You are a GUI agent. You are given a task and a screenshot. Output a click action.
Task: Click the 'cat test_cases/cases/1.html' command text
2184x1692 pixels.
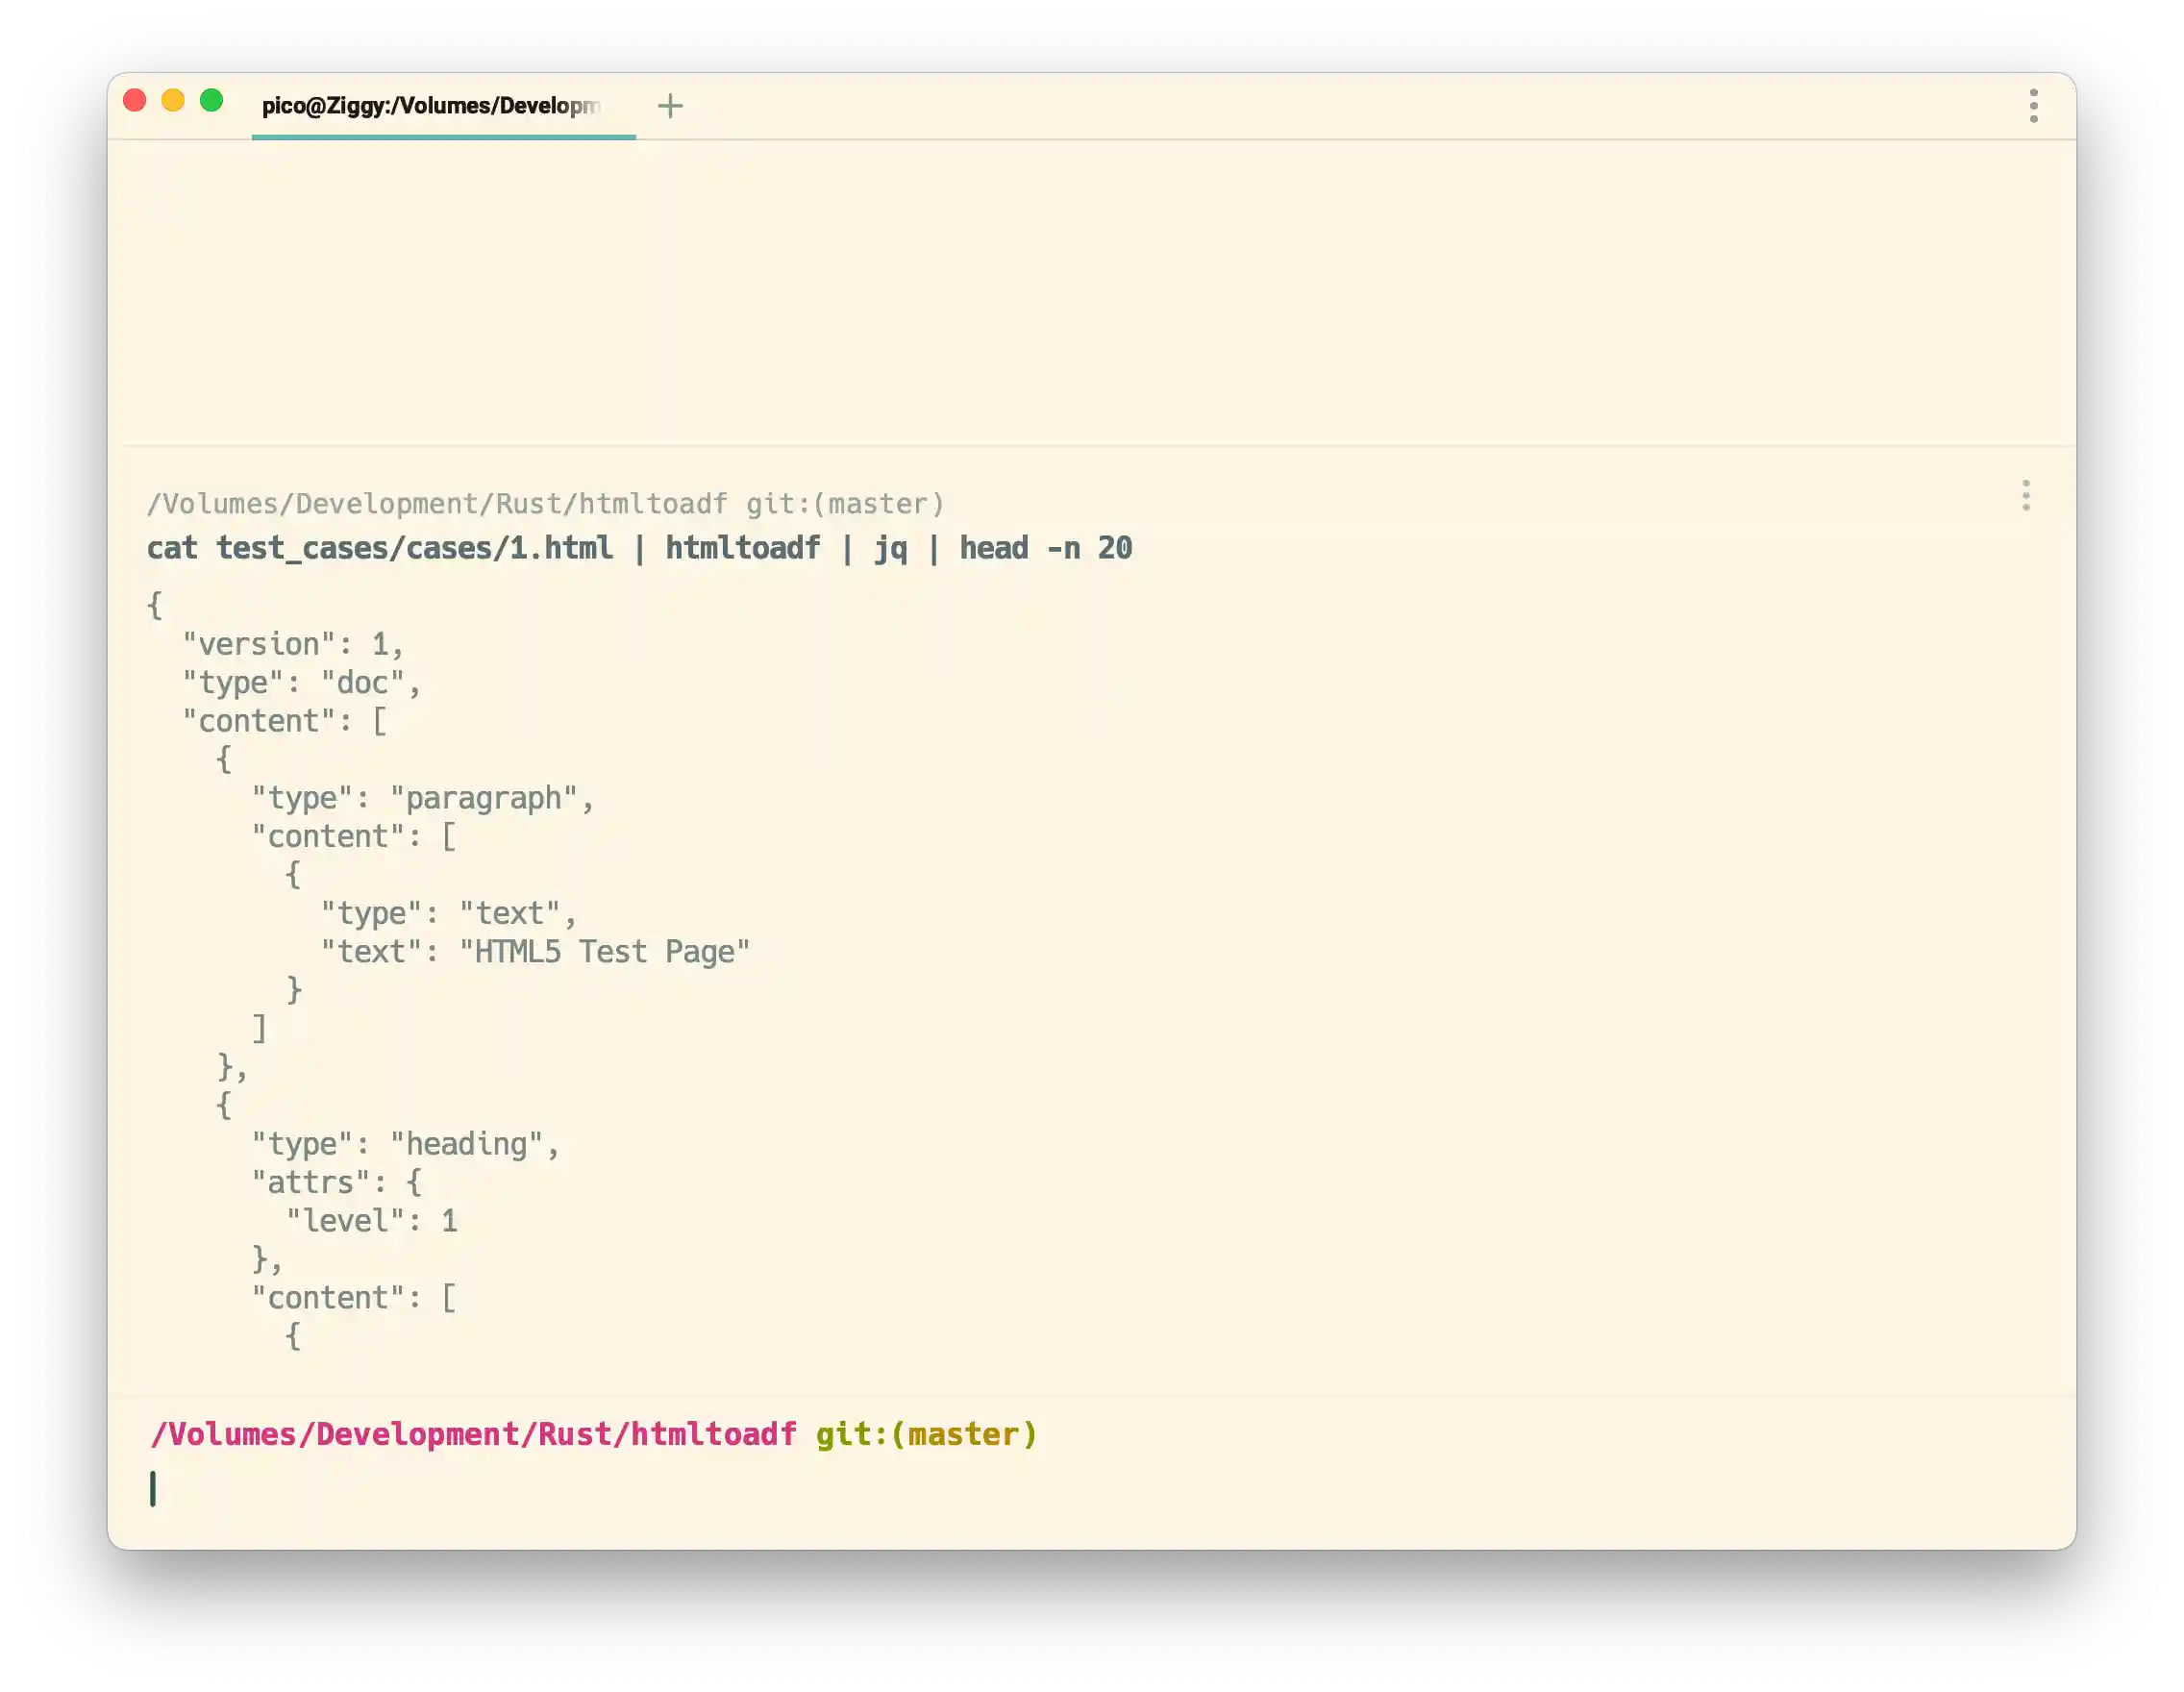(x=379, y=548)
